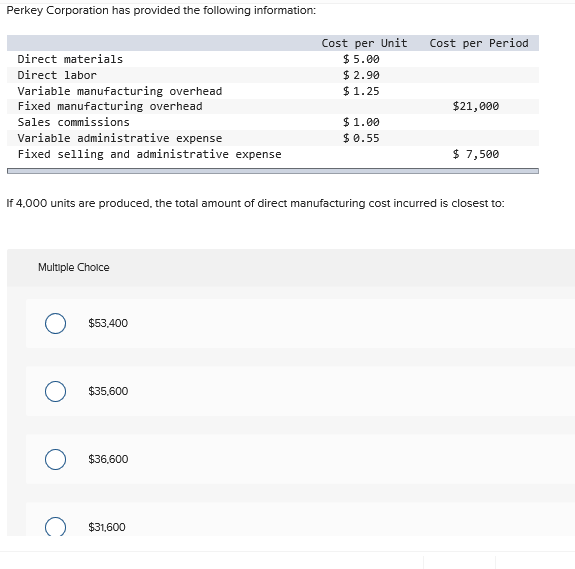The height and width of the screenshot is (569, 575).
Task: Select the $53,400 answer radio button
Action: point(55,323)
